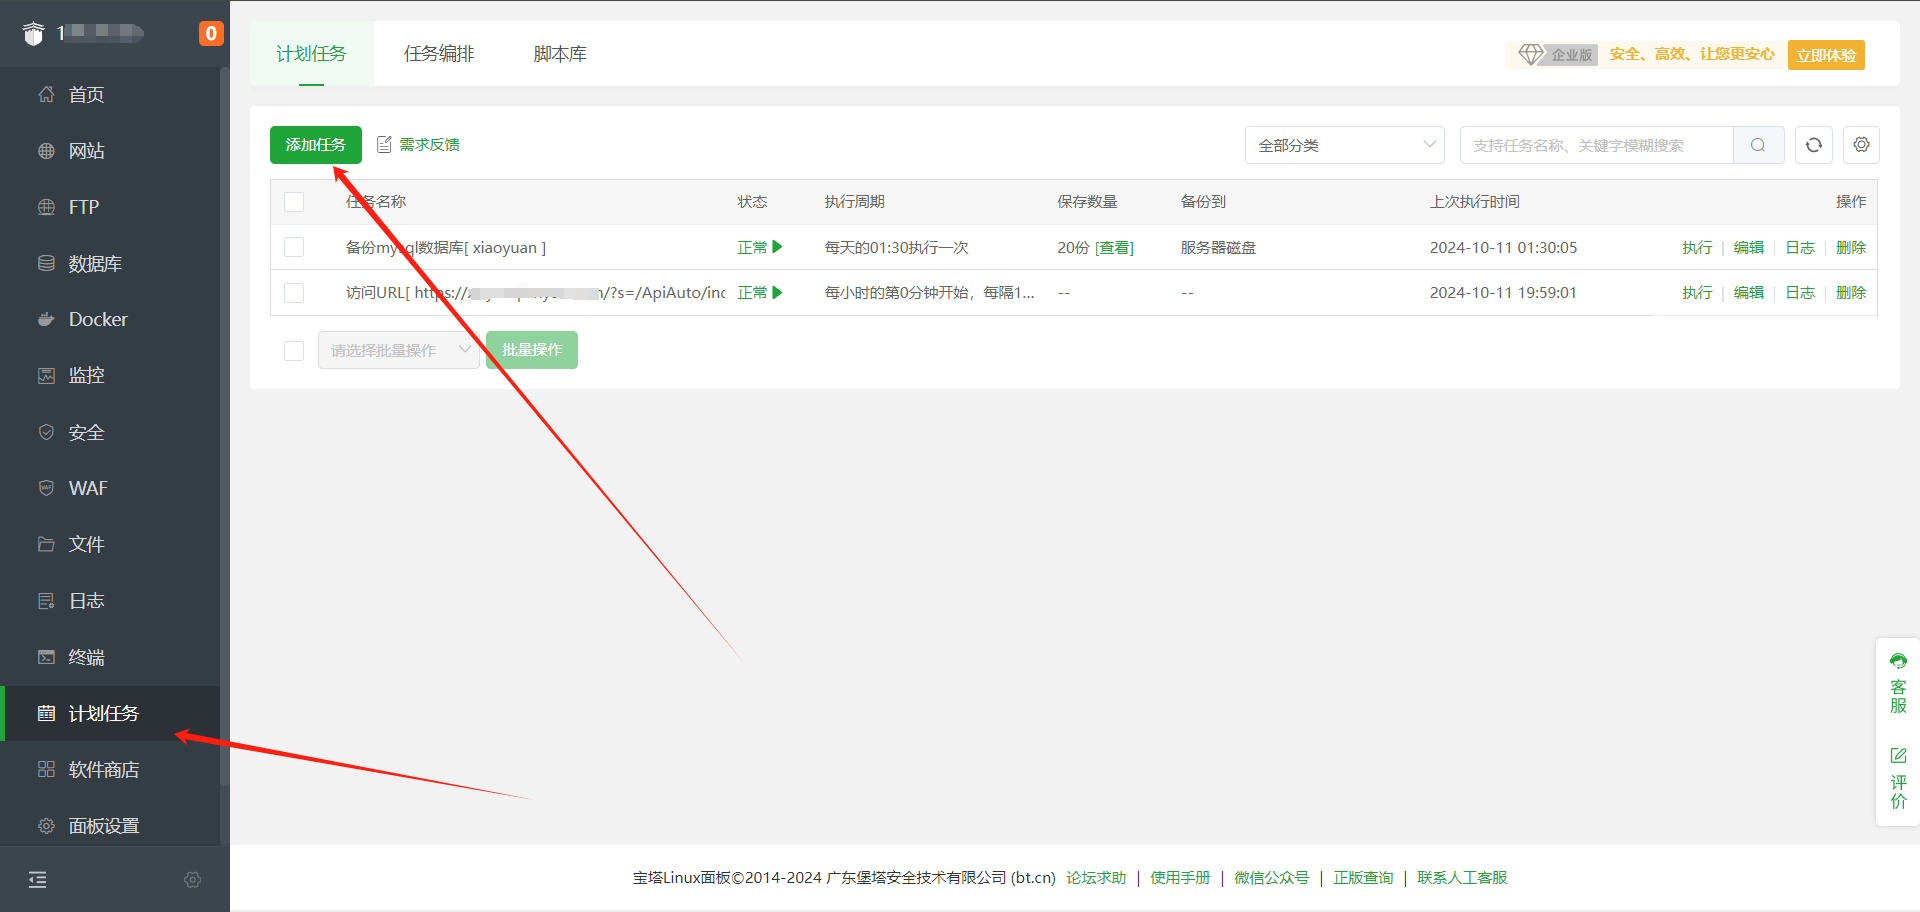Tick the checkbox for MySQL backup task

(x=294, y=247)
